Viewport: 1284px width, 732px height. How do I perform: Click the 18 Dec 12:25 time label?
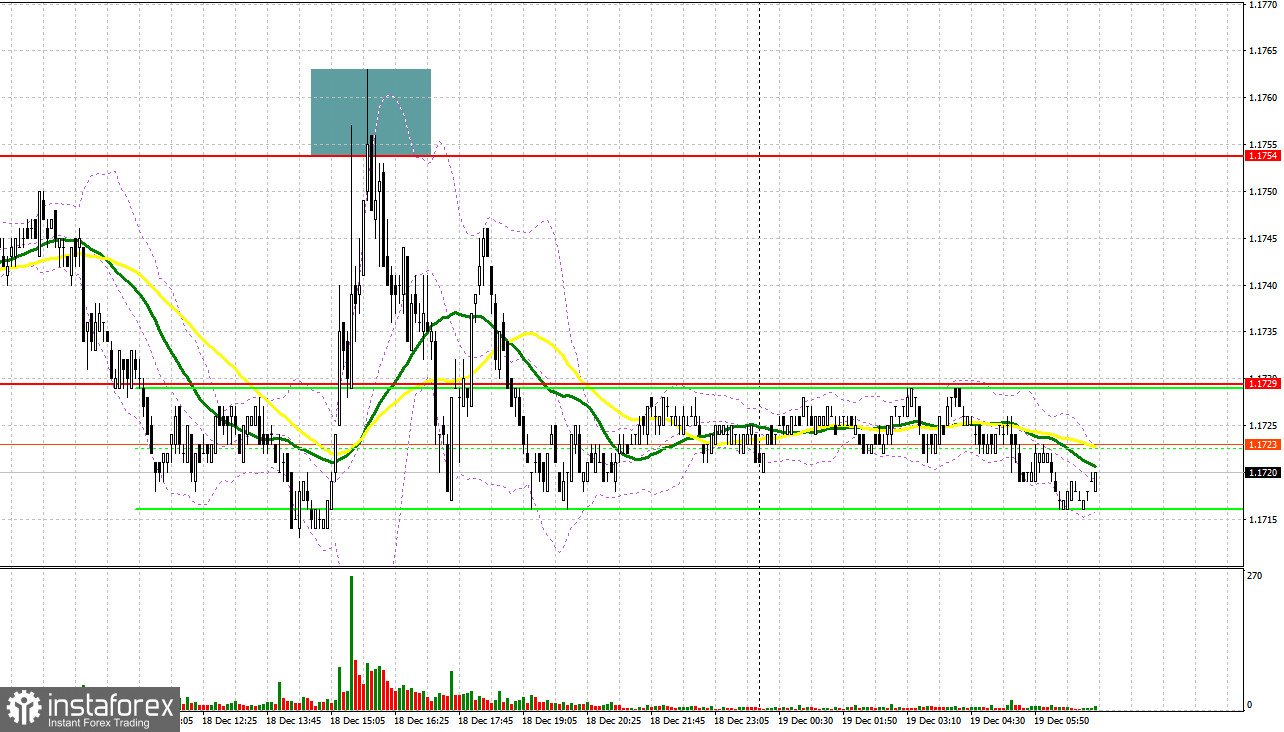click(x=228, y=719)
